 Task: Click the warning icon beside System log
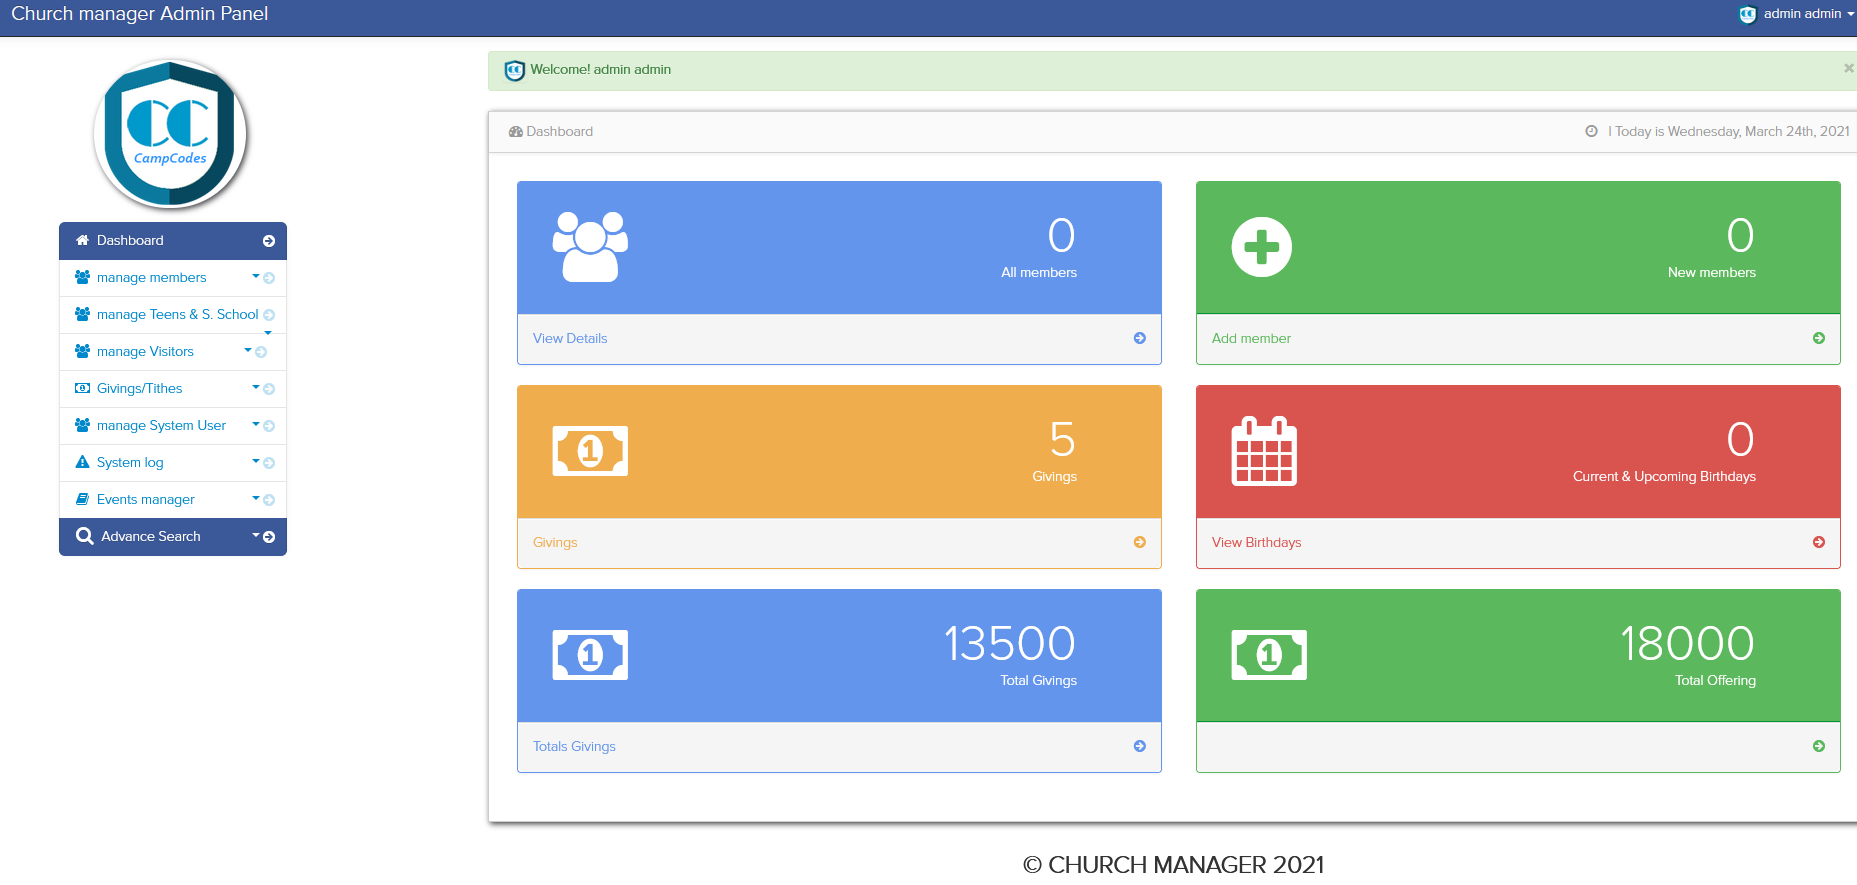point(83,462)
